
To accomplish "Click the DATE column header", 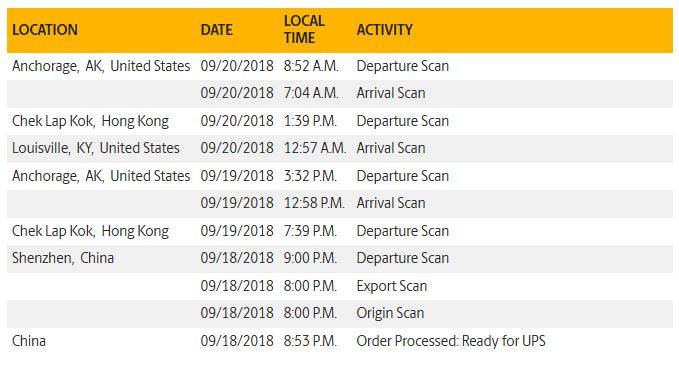I will (217, 30).
